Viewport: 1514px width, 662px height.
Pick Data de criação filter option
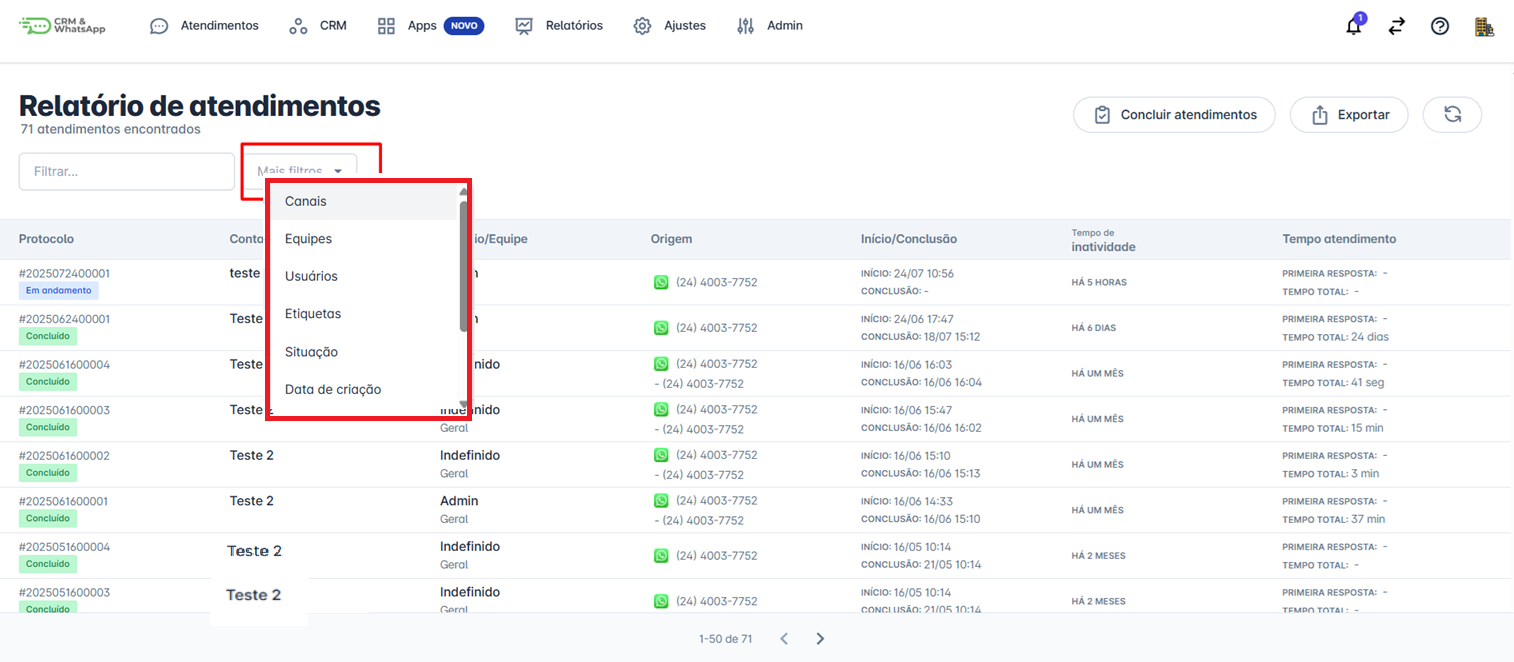[x=333, y=389]
